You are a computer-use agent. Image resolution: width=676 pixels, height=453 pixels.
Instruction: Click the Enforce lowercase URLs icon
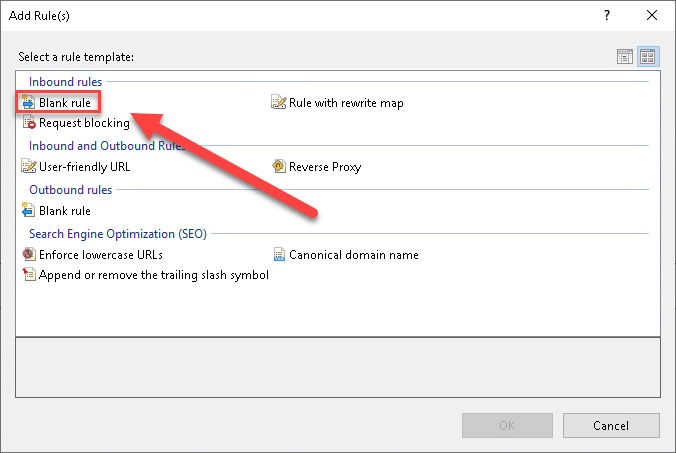click(x=28, y=255)
